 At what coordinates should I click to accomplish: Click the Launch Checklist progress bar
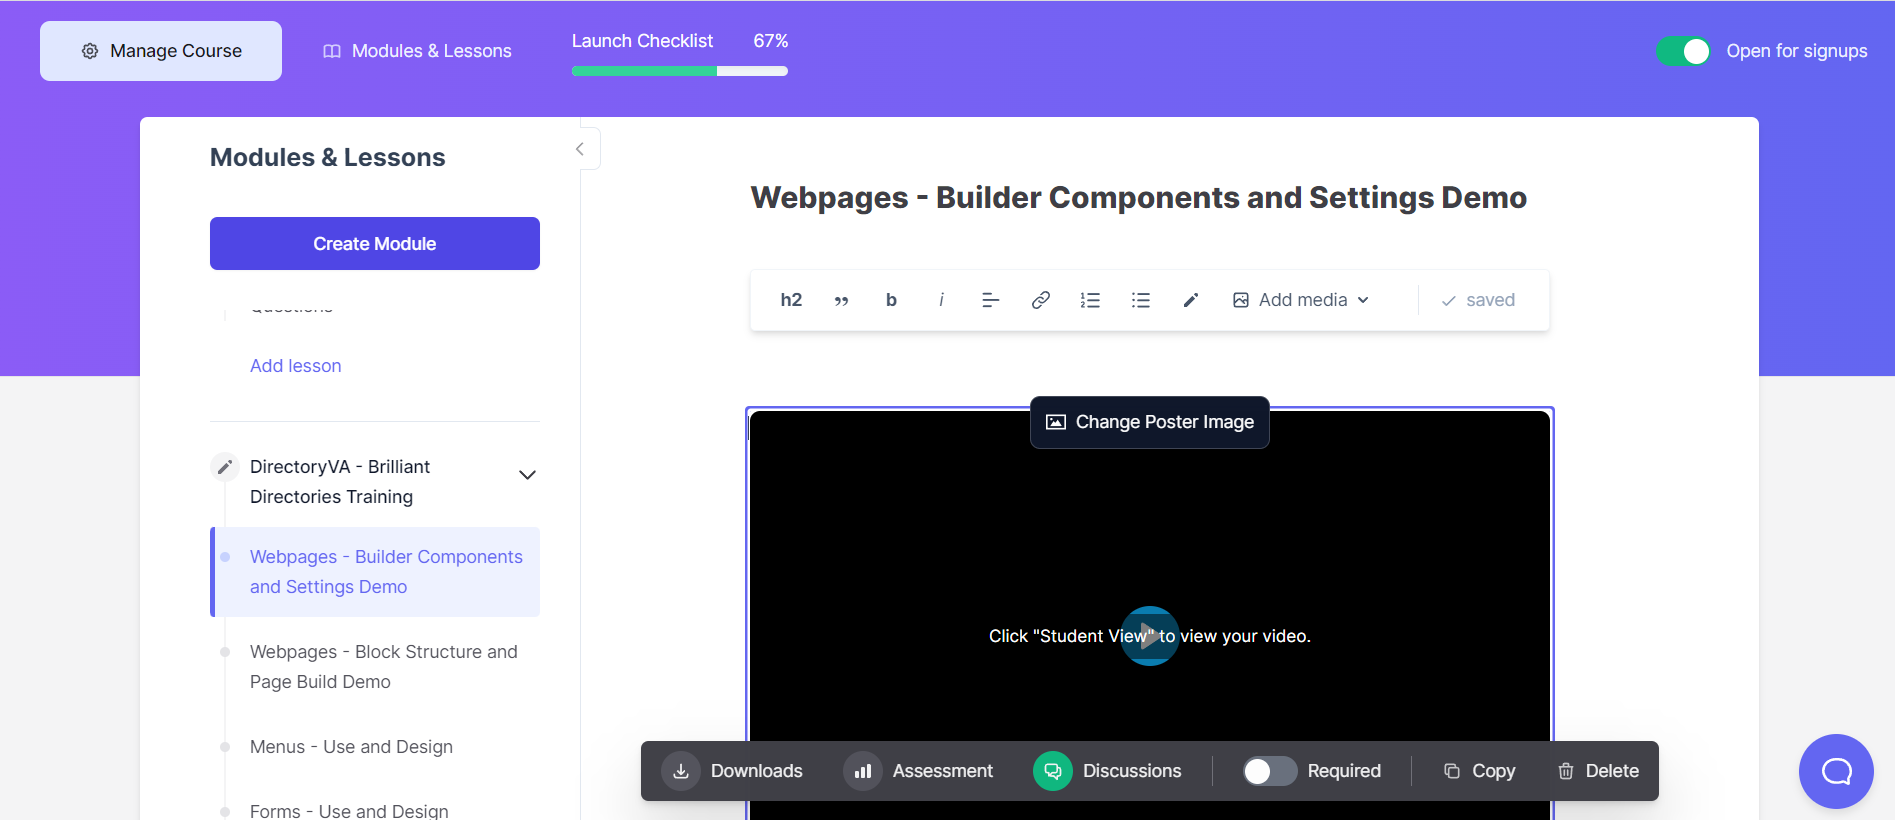[679, 71]
